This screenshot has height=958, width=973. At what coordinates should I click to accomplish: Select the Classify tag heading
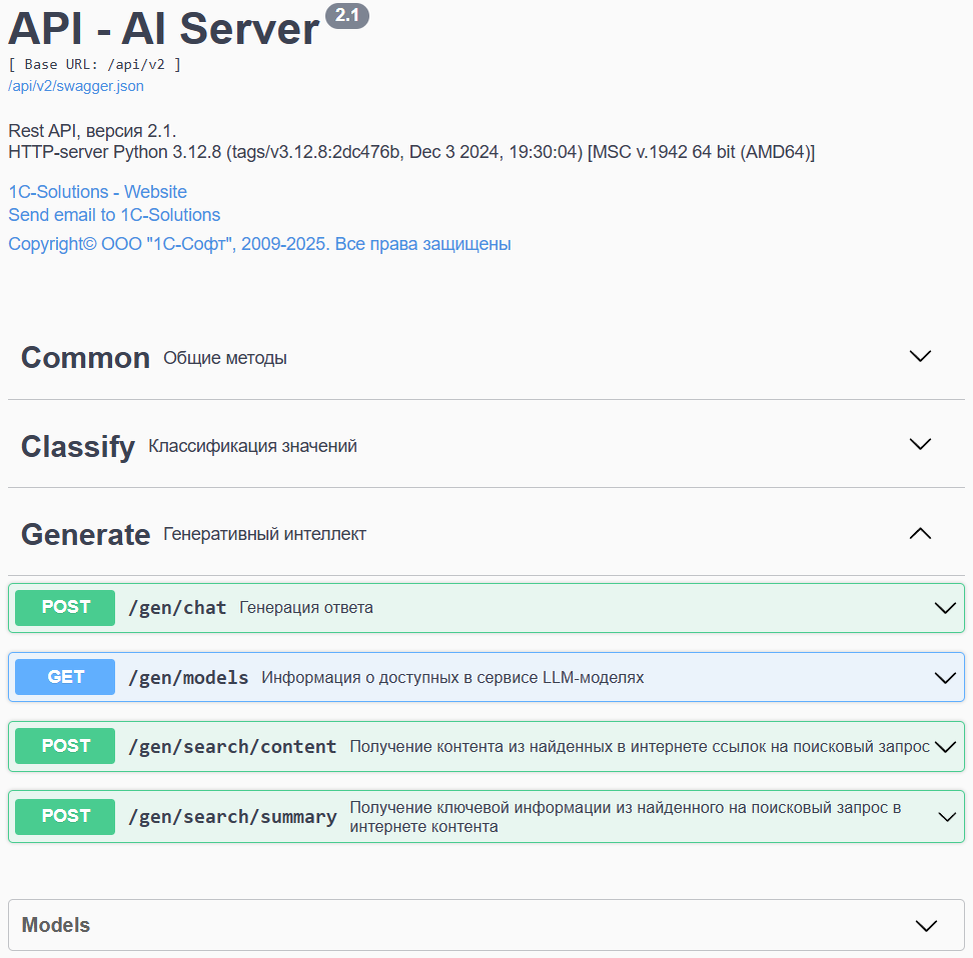pyautogui.click(x=78, y=446)
